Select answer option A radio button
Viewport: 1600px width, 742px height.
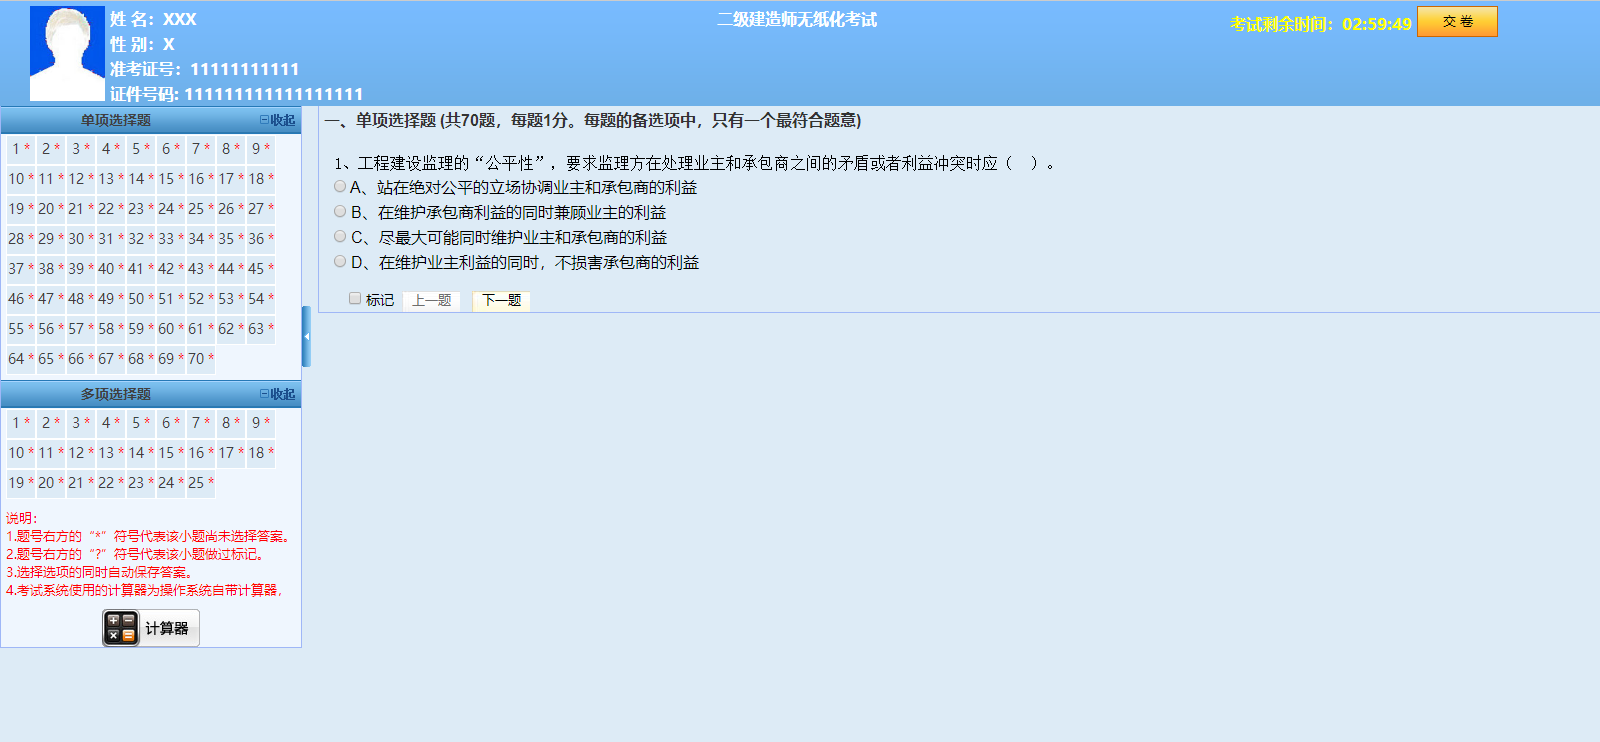point(340,187)
